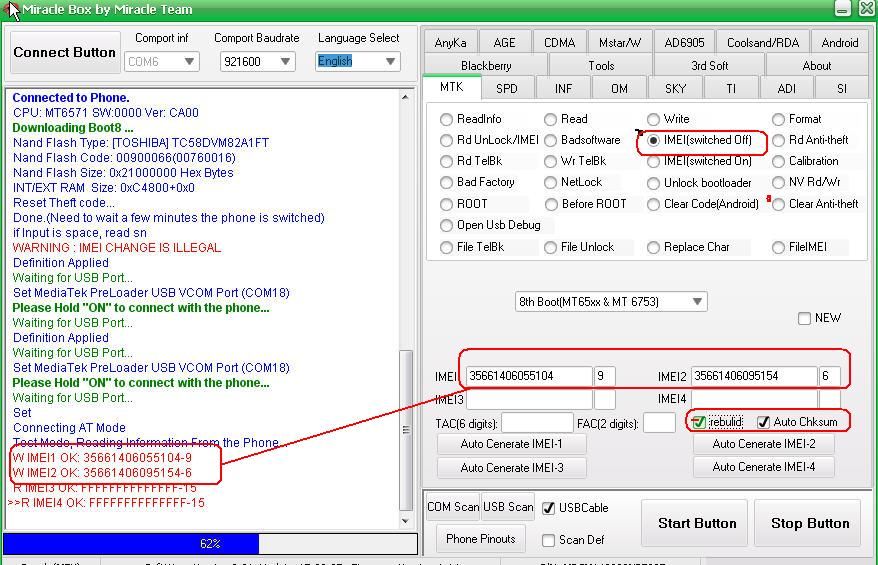
Task: Click the IMEI2 input field
Action: point(753,376)
